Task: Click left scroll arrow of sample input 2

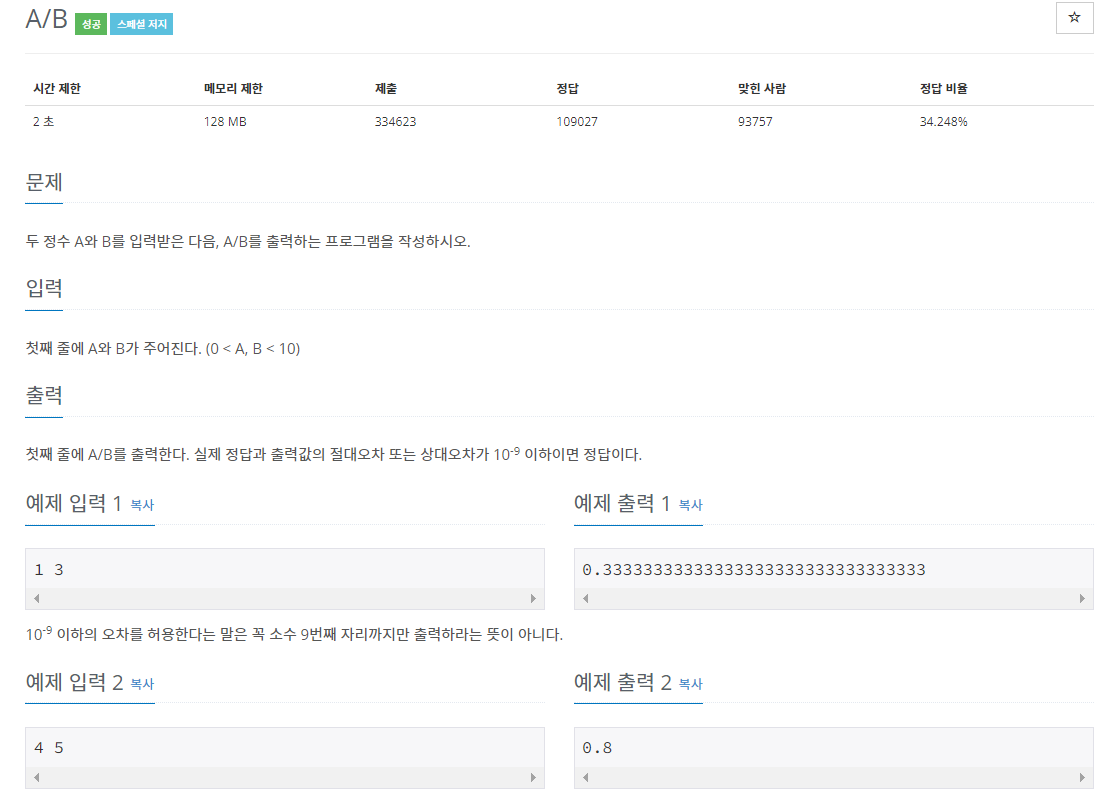Action: [37, 777]
